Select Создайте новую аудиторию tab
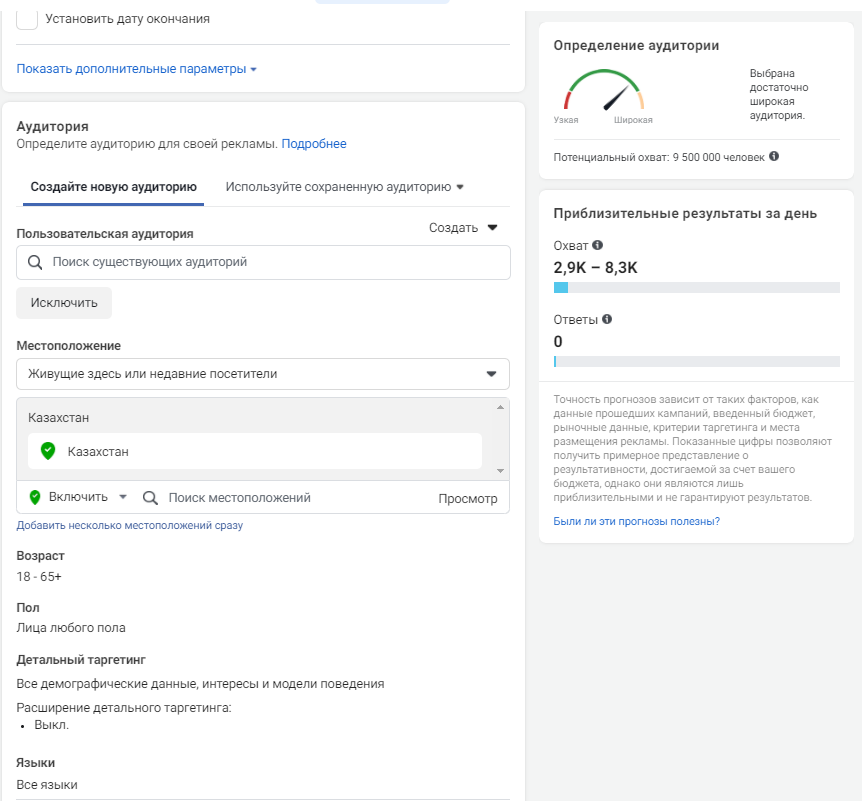Screen dimensions: 862x801 tap(113, 187)
